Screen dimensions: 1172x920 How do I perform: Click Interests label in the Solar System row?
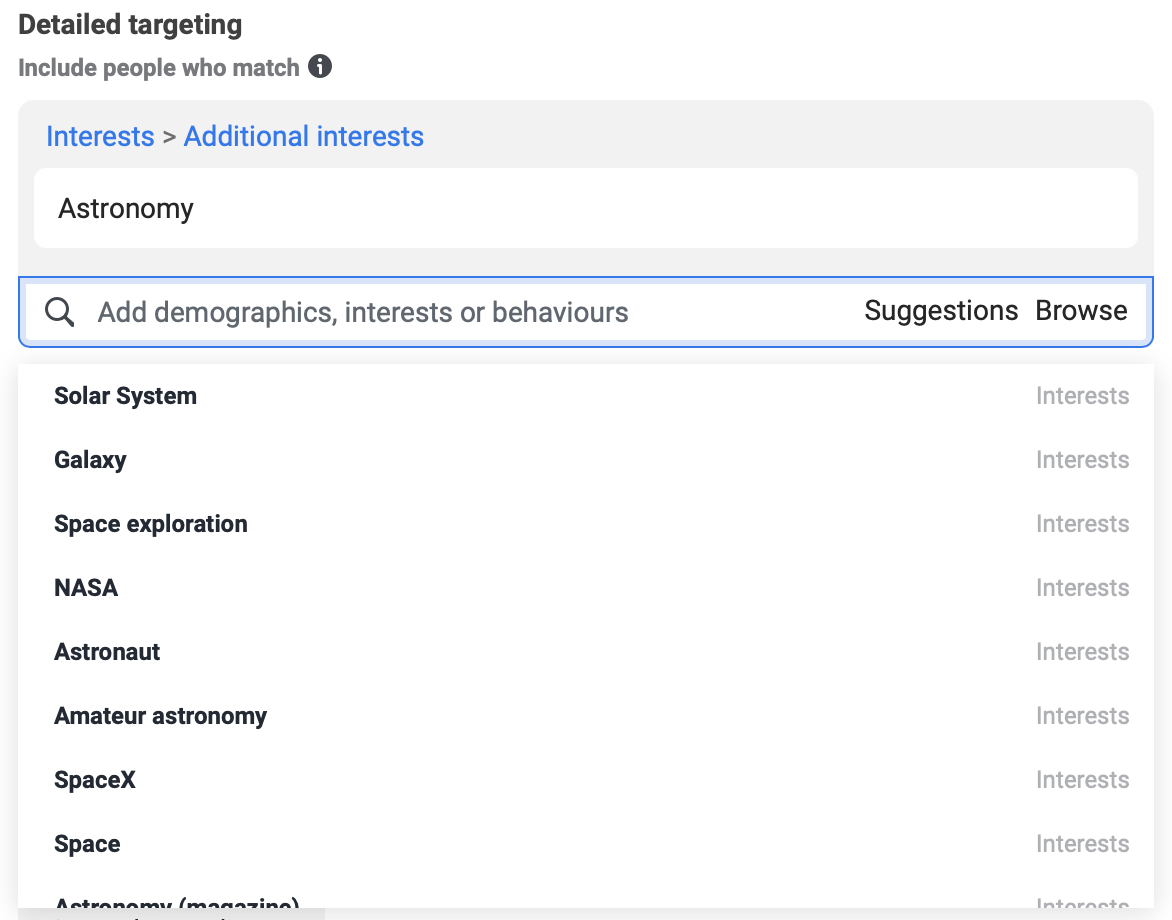[x=1082, y=396]
